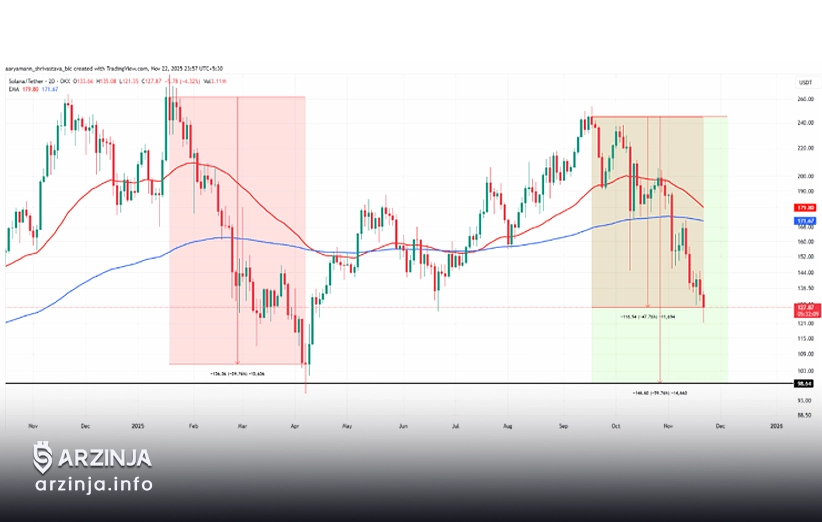Select the black 98.64 horizontal line label

pyautogui.click(x=802, y=383)
